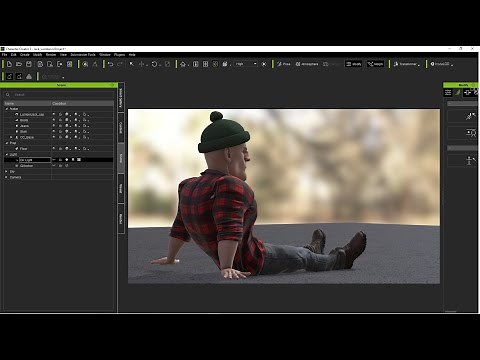Click the Pose button
Image resolution: width=480 pixels, height=360 pixels.
click(x=283, y=64)
